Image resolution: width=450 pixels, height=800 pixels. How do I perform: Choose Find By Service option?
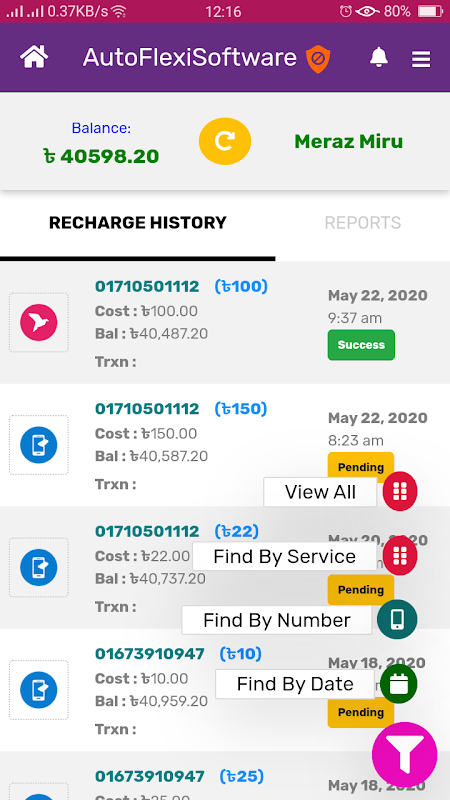[284, 556]
